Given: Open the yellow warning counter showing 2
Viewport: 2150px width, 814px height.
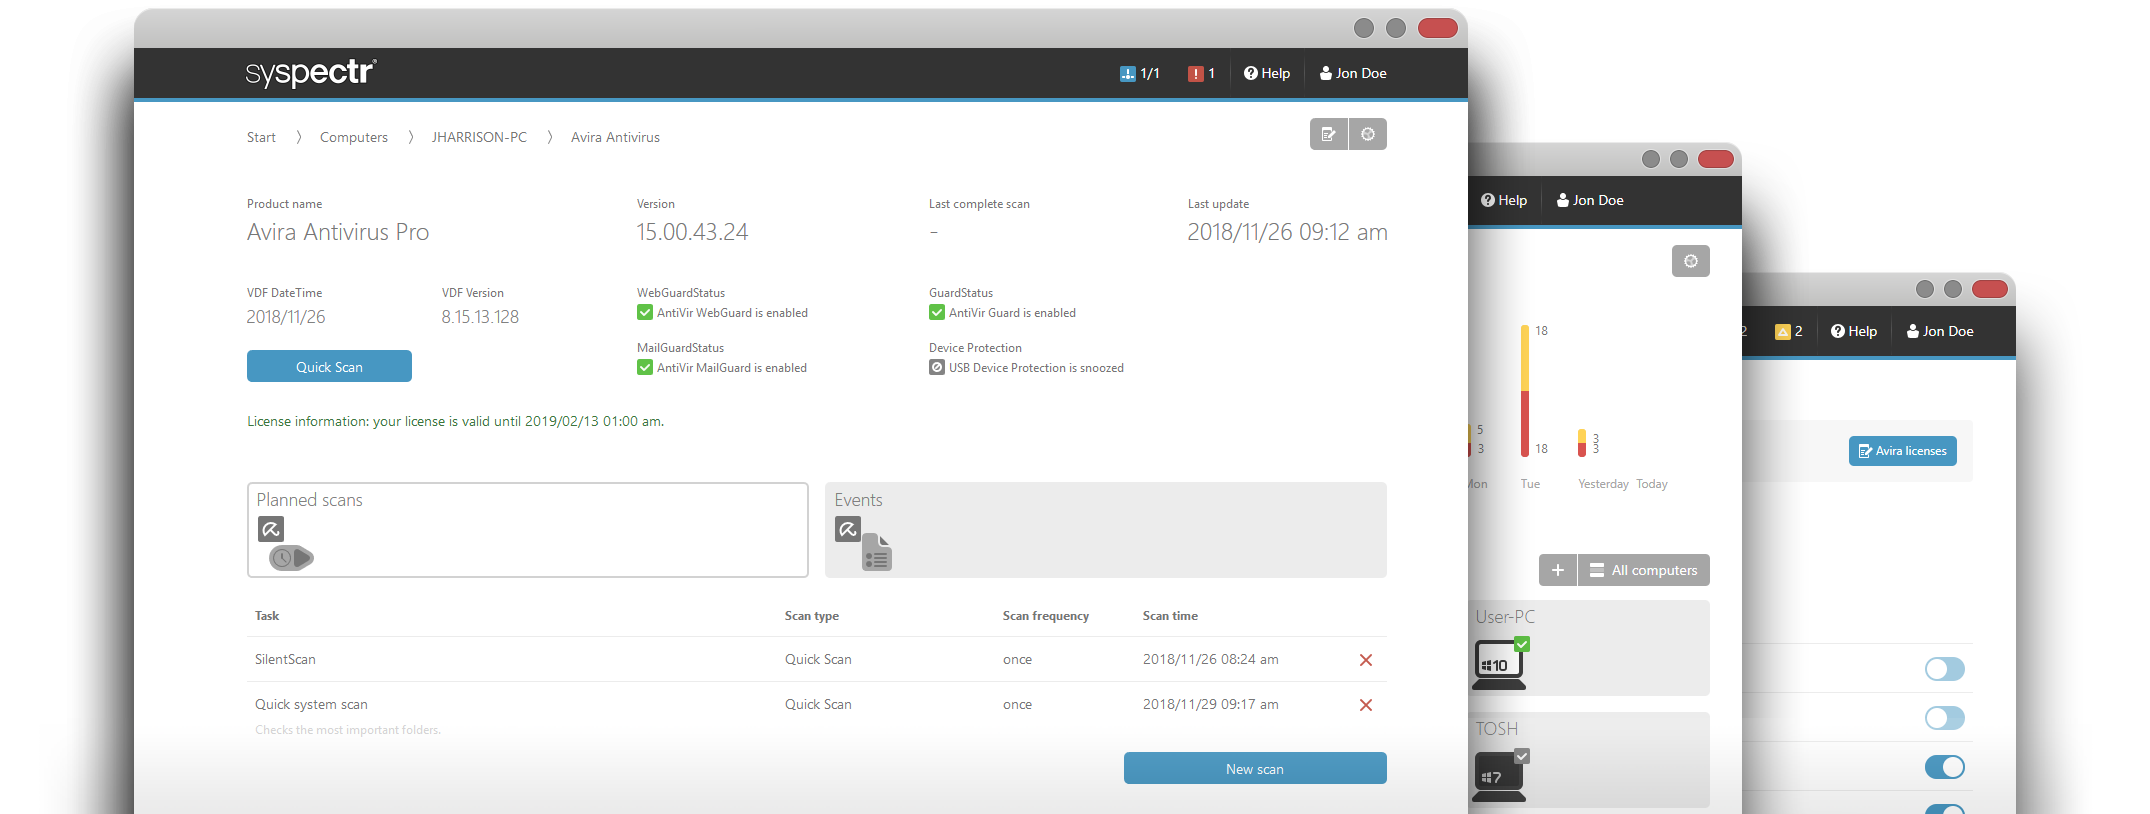Looking at the screenshot, I should click(x=1788, y=331).
